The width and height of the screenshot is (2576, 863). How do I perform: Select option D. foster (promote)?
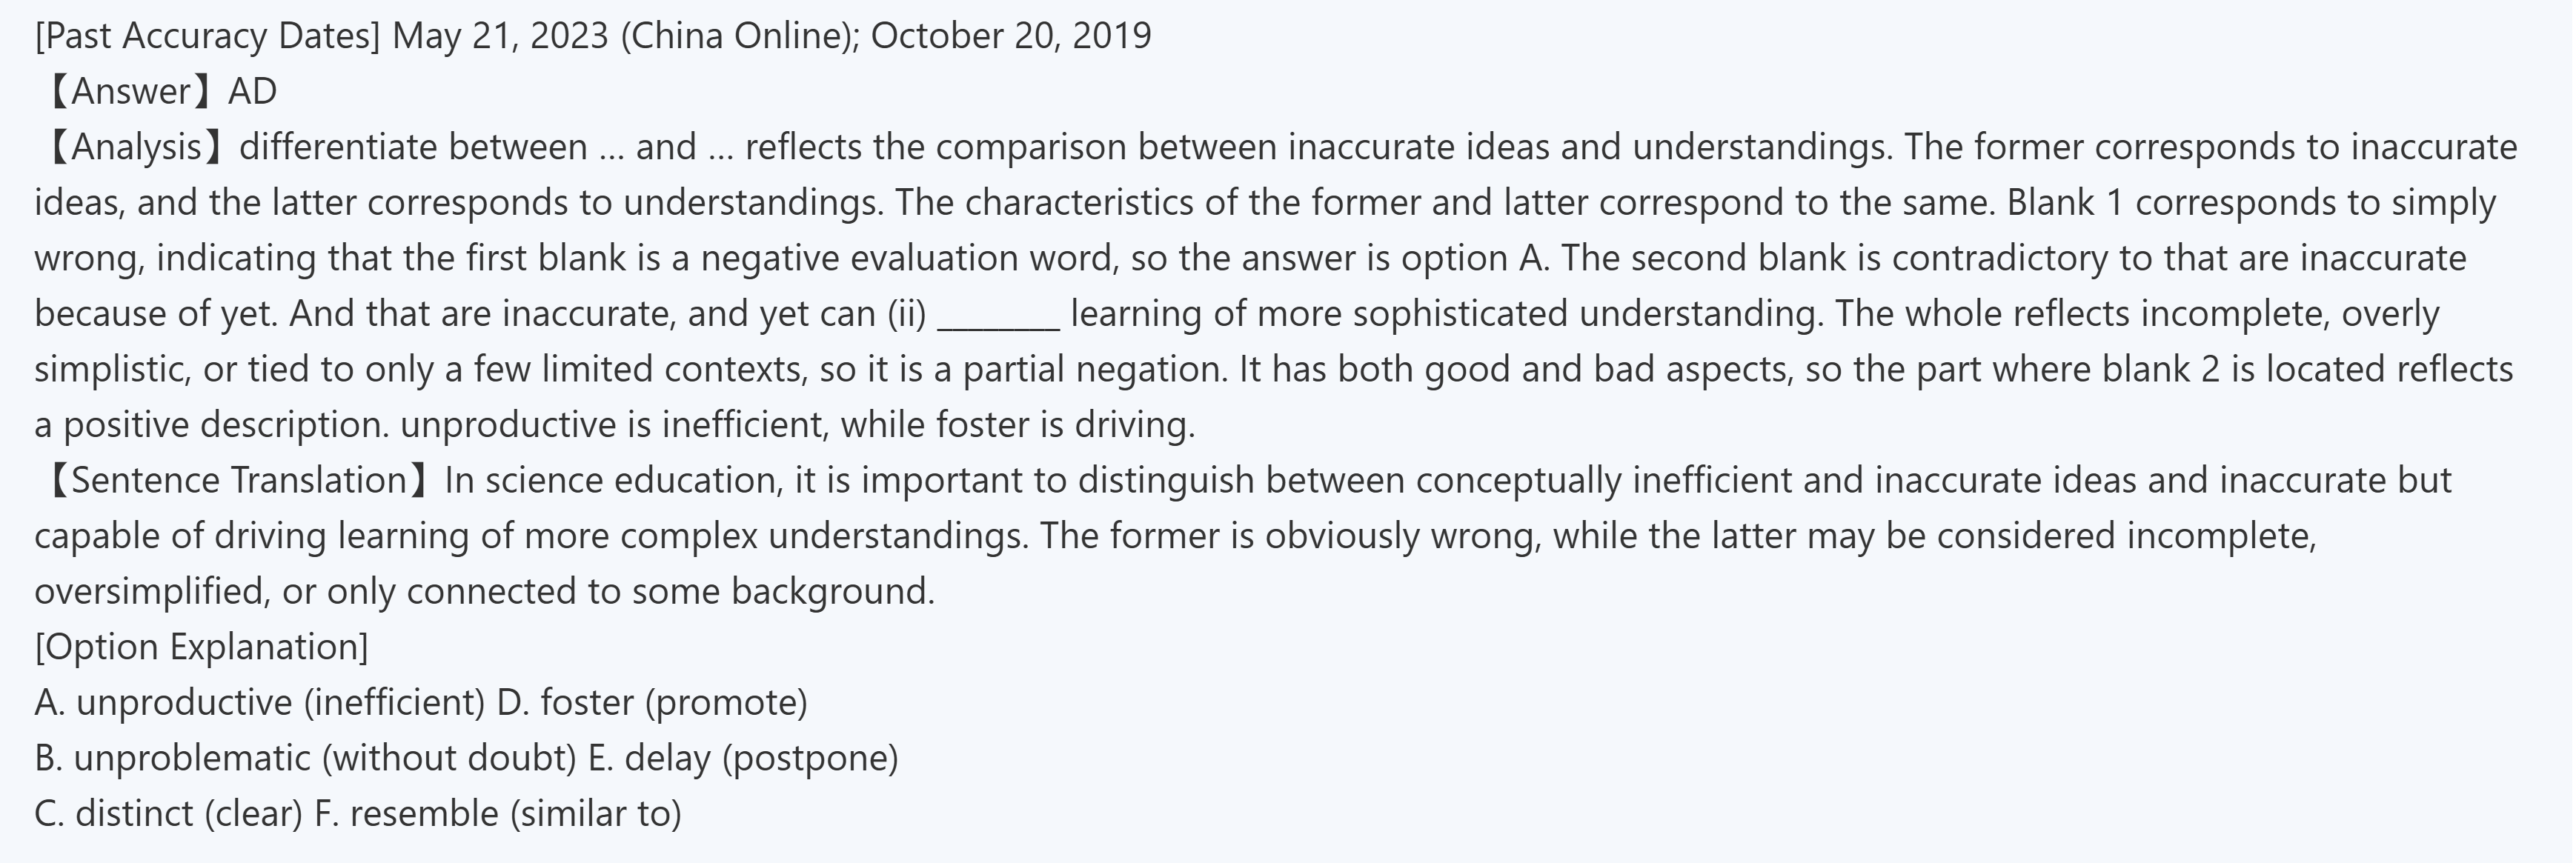tap(652, 703)
